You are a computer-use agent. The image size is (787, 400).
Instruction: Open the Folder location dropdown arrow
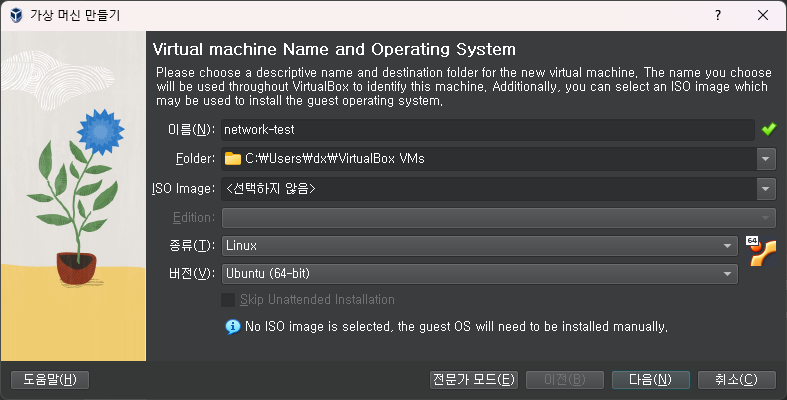tap(766, 159)
